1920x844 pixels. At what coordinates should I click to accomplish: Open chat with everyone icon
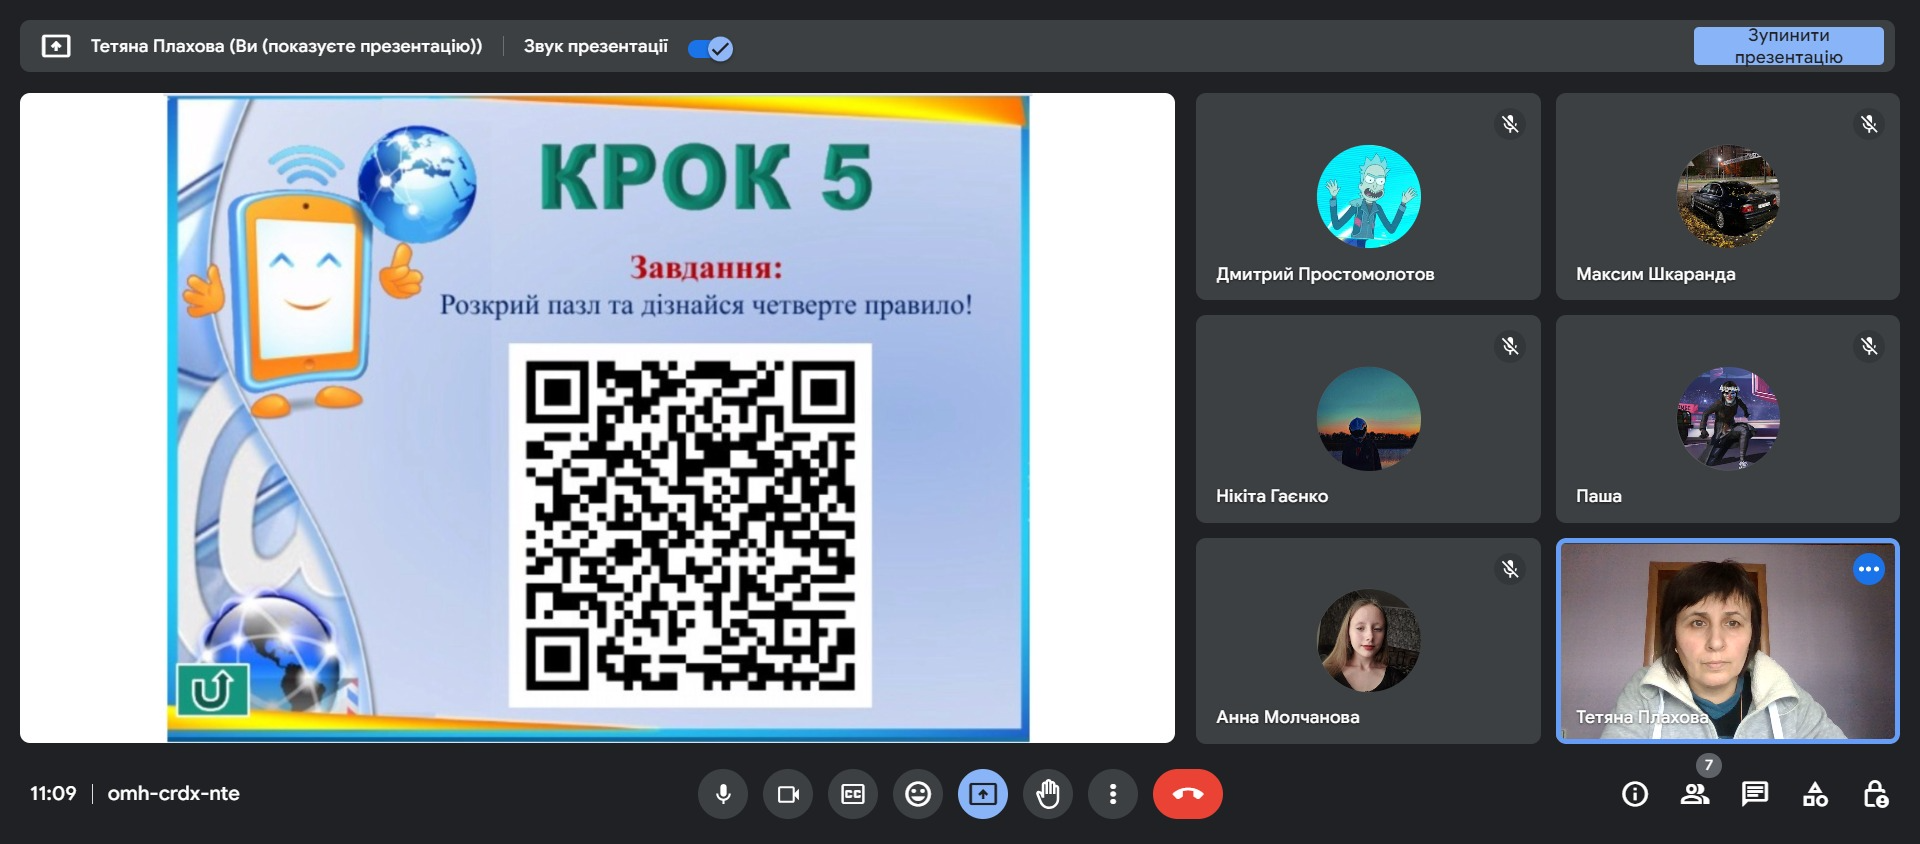tap(1755, 794)
